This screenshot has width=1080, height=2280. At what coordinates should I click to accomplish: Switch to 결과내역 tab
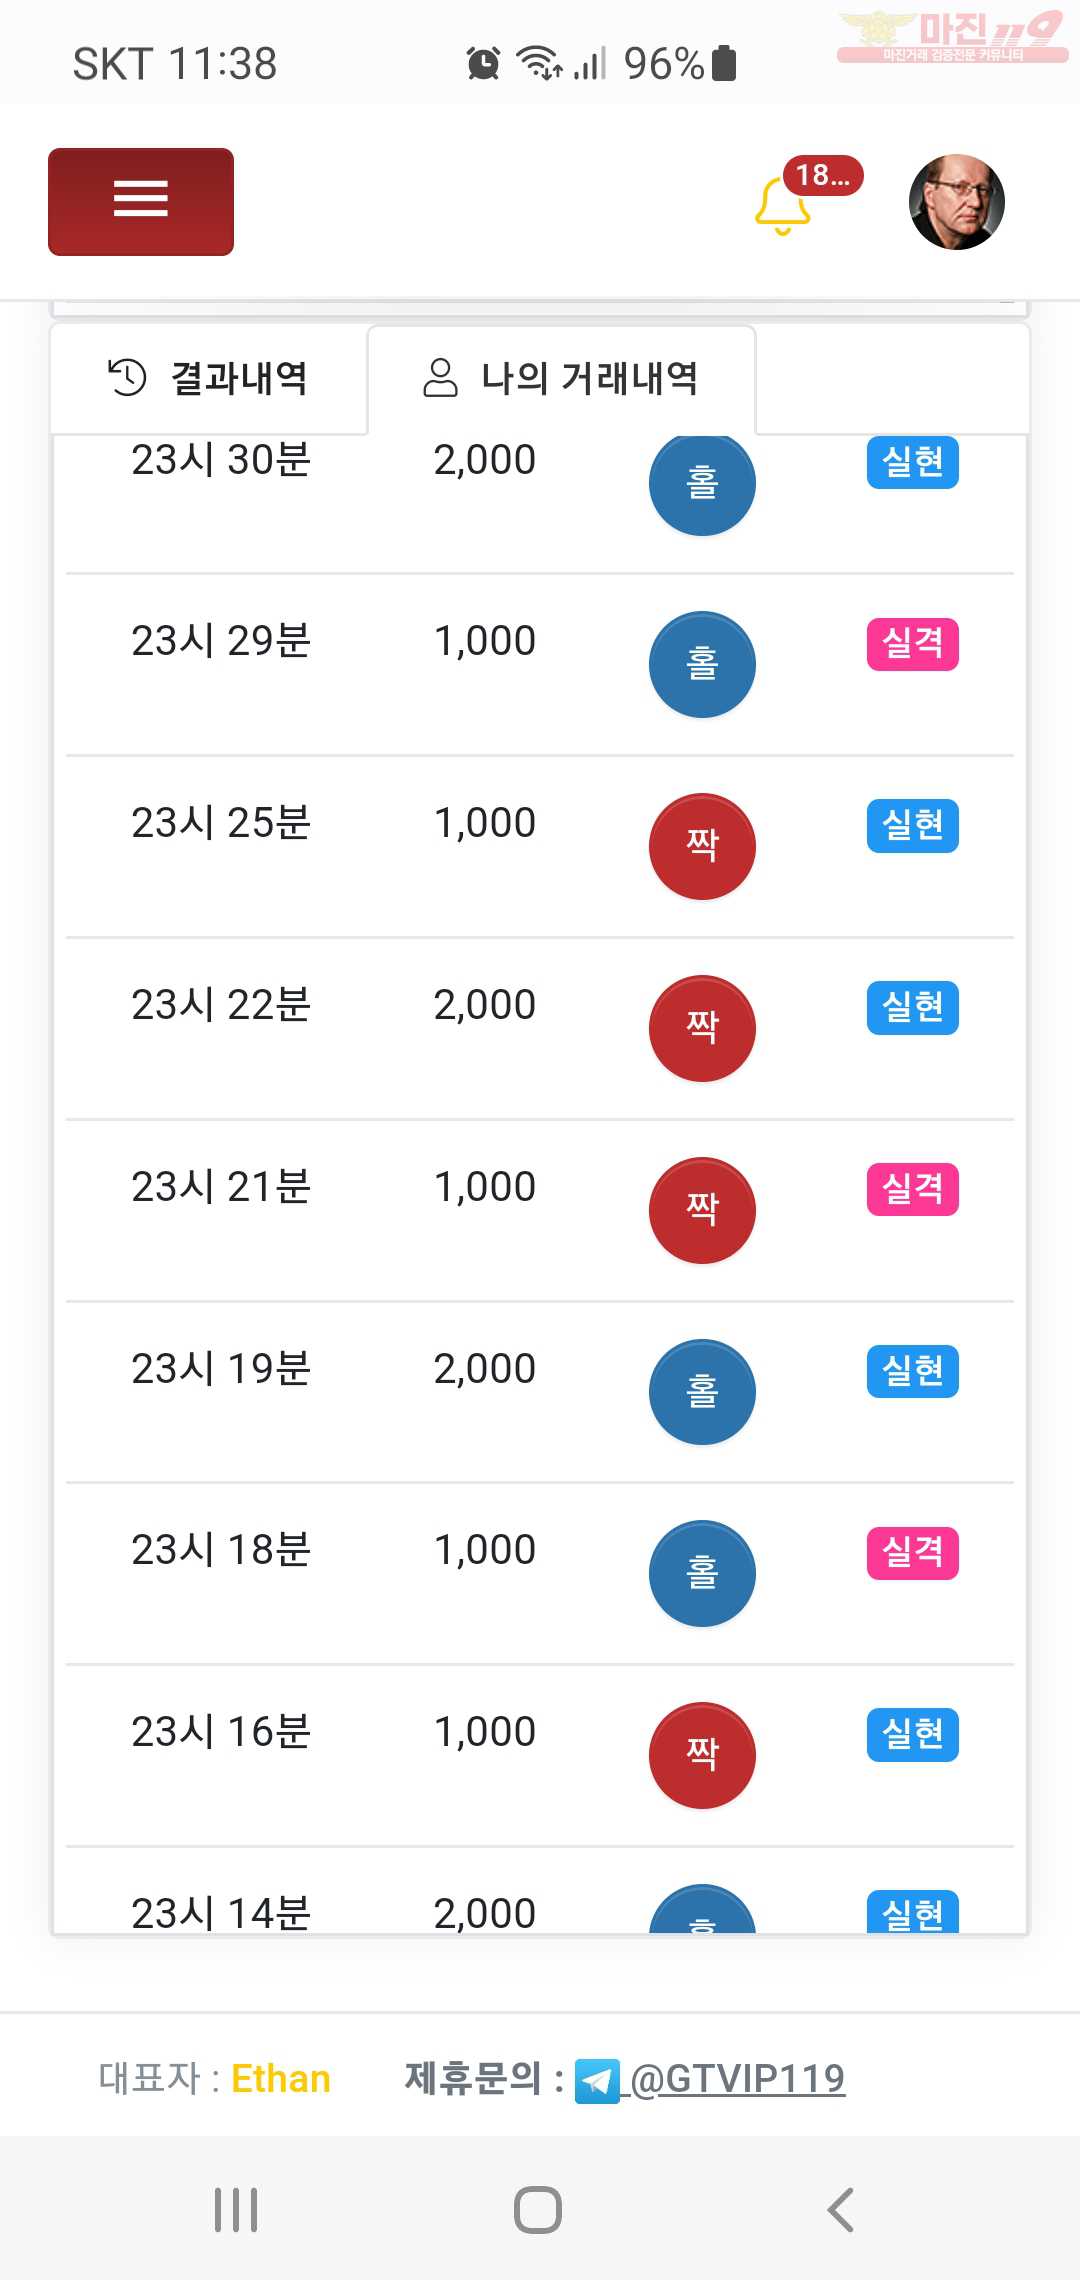pos(209,379)
